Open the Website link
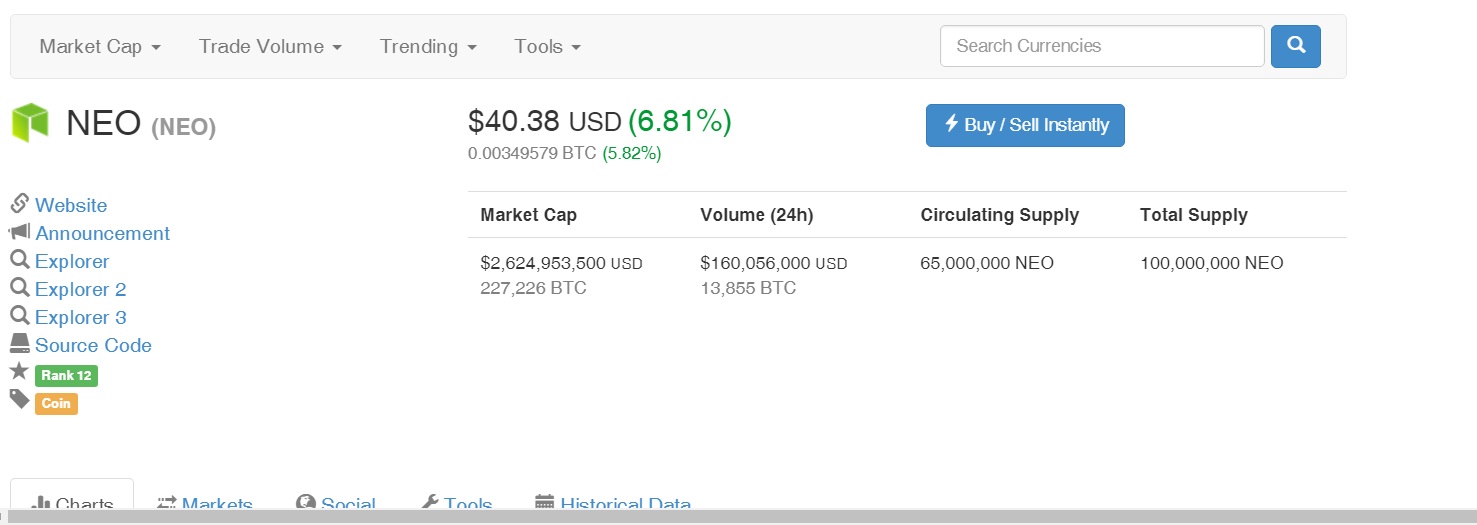 71,205
